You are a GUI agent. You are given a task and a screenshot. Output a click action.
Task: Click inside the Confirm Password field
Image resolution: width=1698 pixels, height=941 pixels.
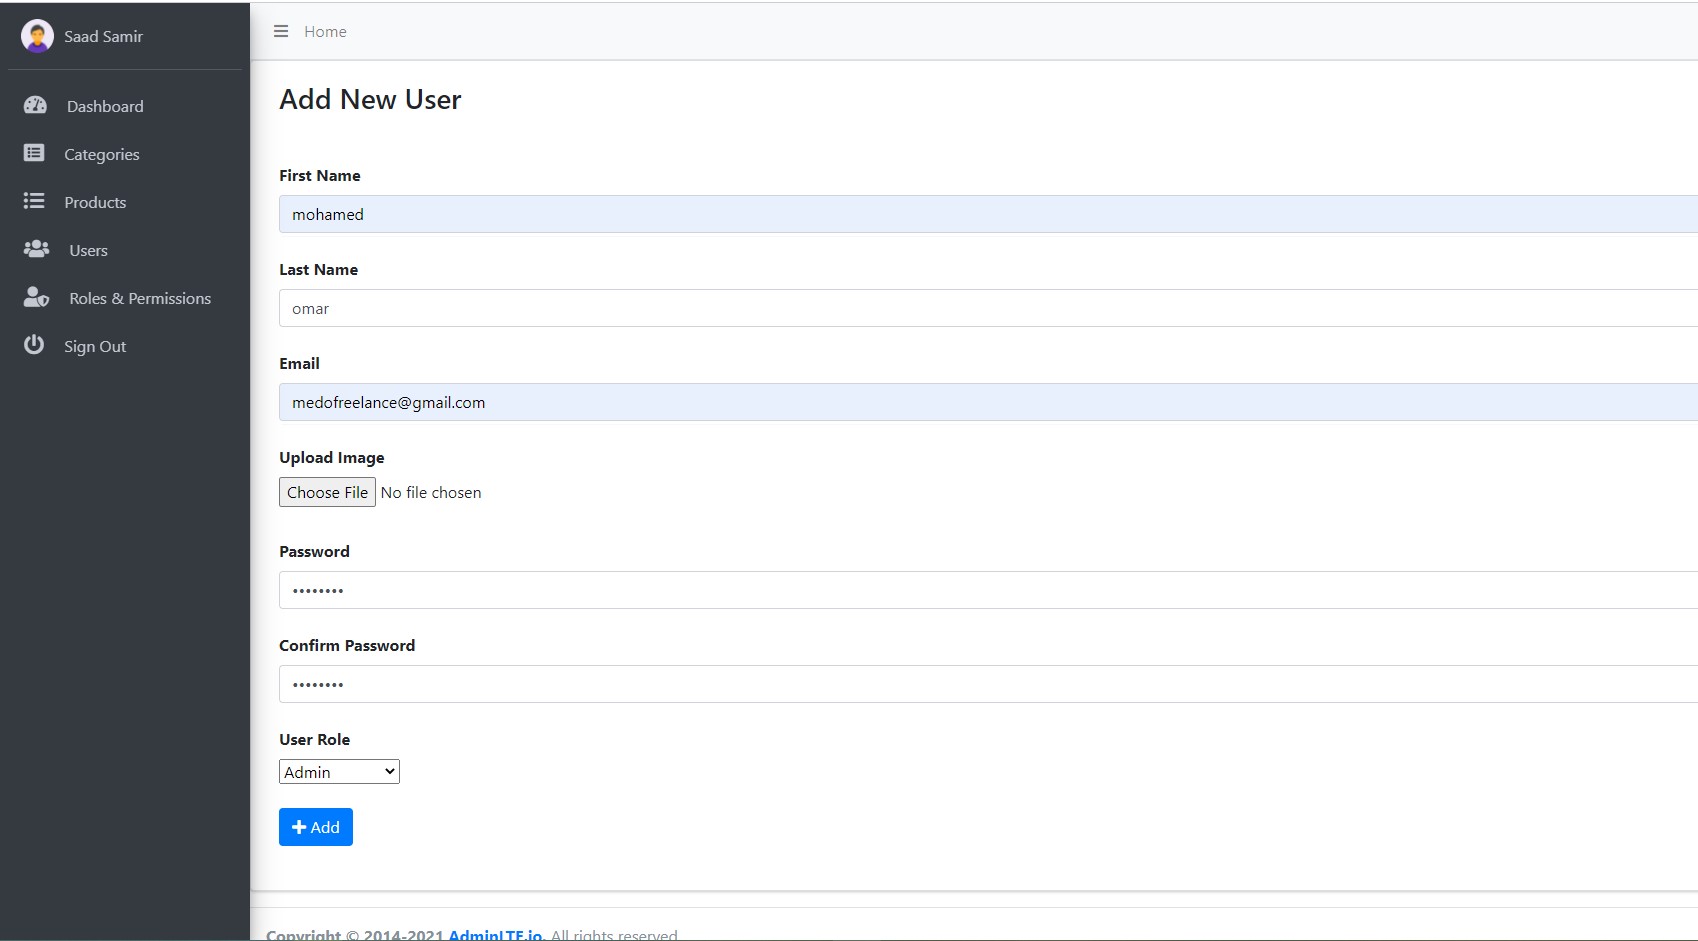click(x=700, y=684)
